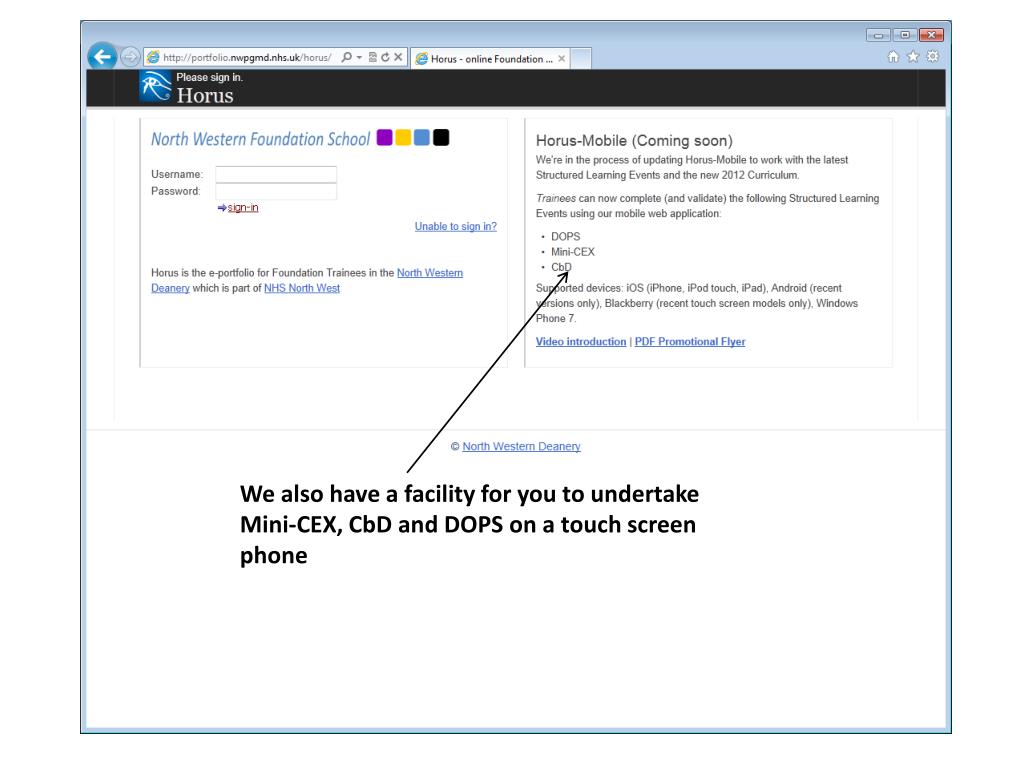This screenshot has height=768, width=1024.
Task: Open the PDF Promotional Flyer link
Action: point(690,342)
